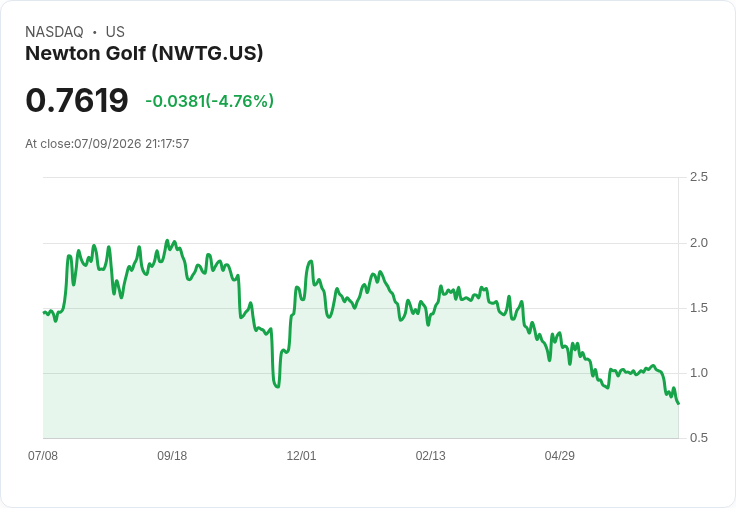
Task: Click the 2.0 y-axis price label
Action: (x=698, y=243)
